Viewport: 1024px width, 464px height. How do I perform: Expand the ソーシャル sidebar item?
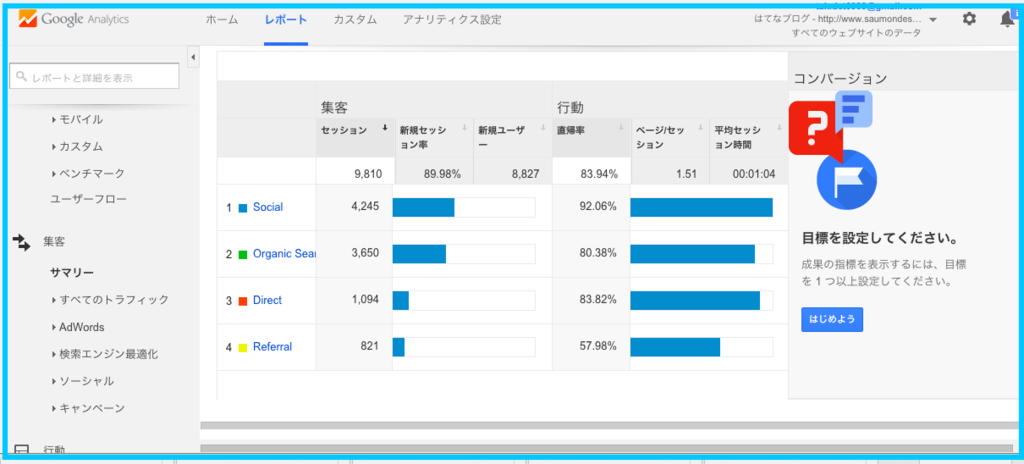click(x=82, y=381)
